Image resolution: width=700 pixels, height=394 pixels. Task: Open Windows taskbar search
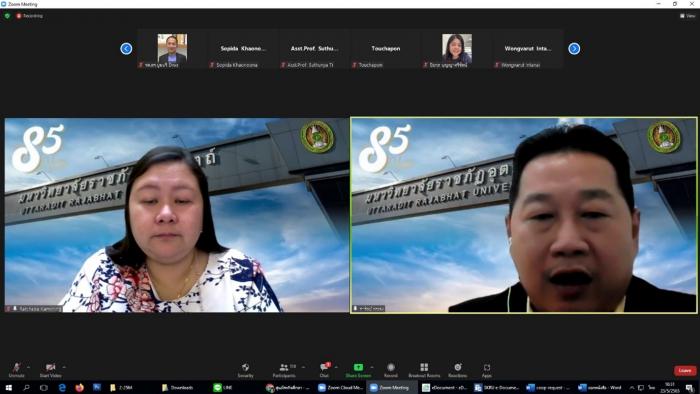tap(26, 388)
